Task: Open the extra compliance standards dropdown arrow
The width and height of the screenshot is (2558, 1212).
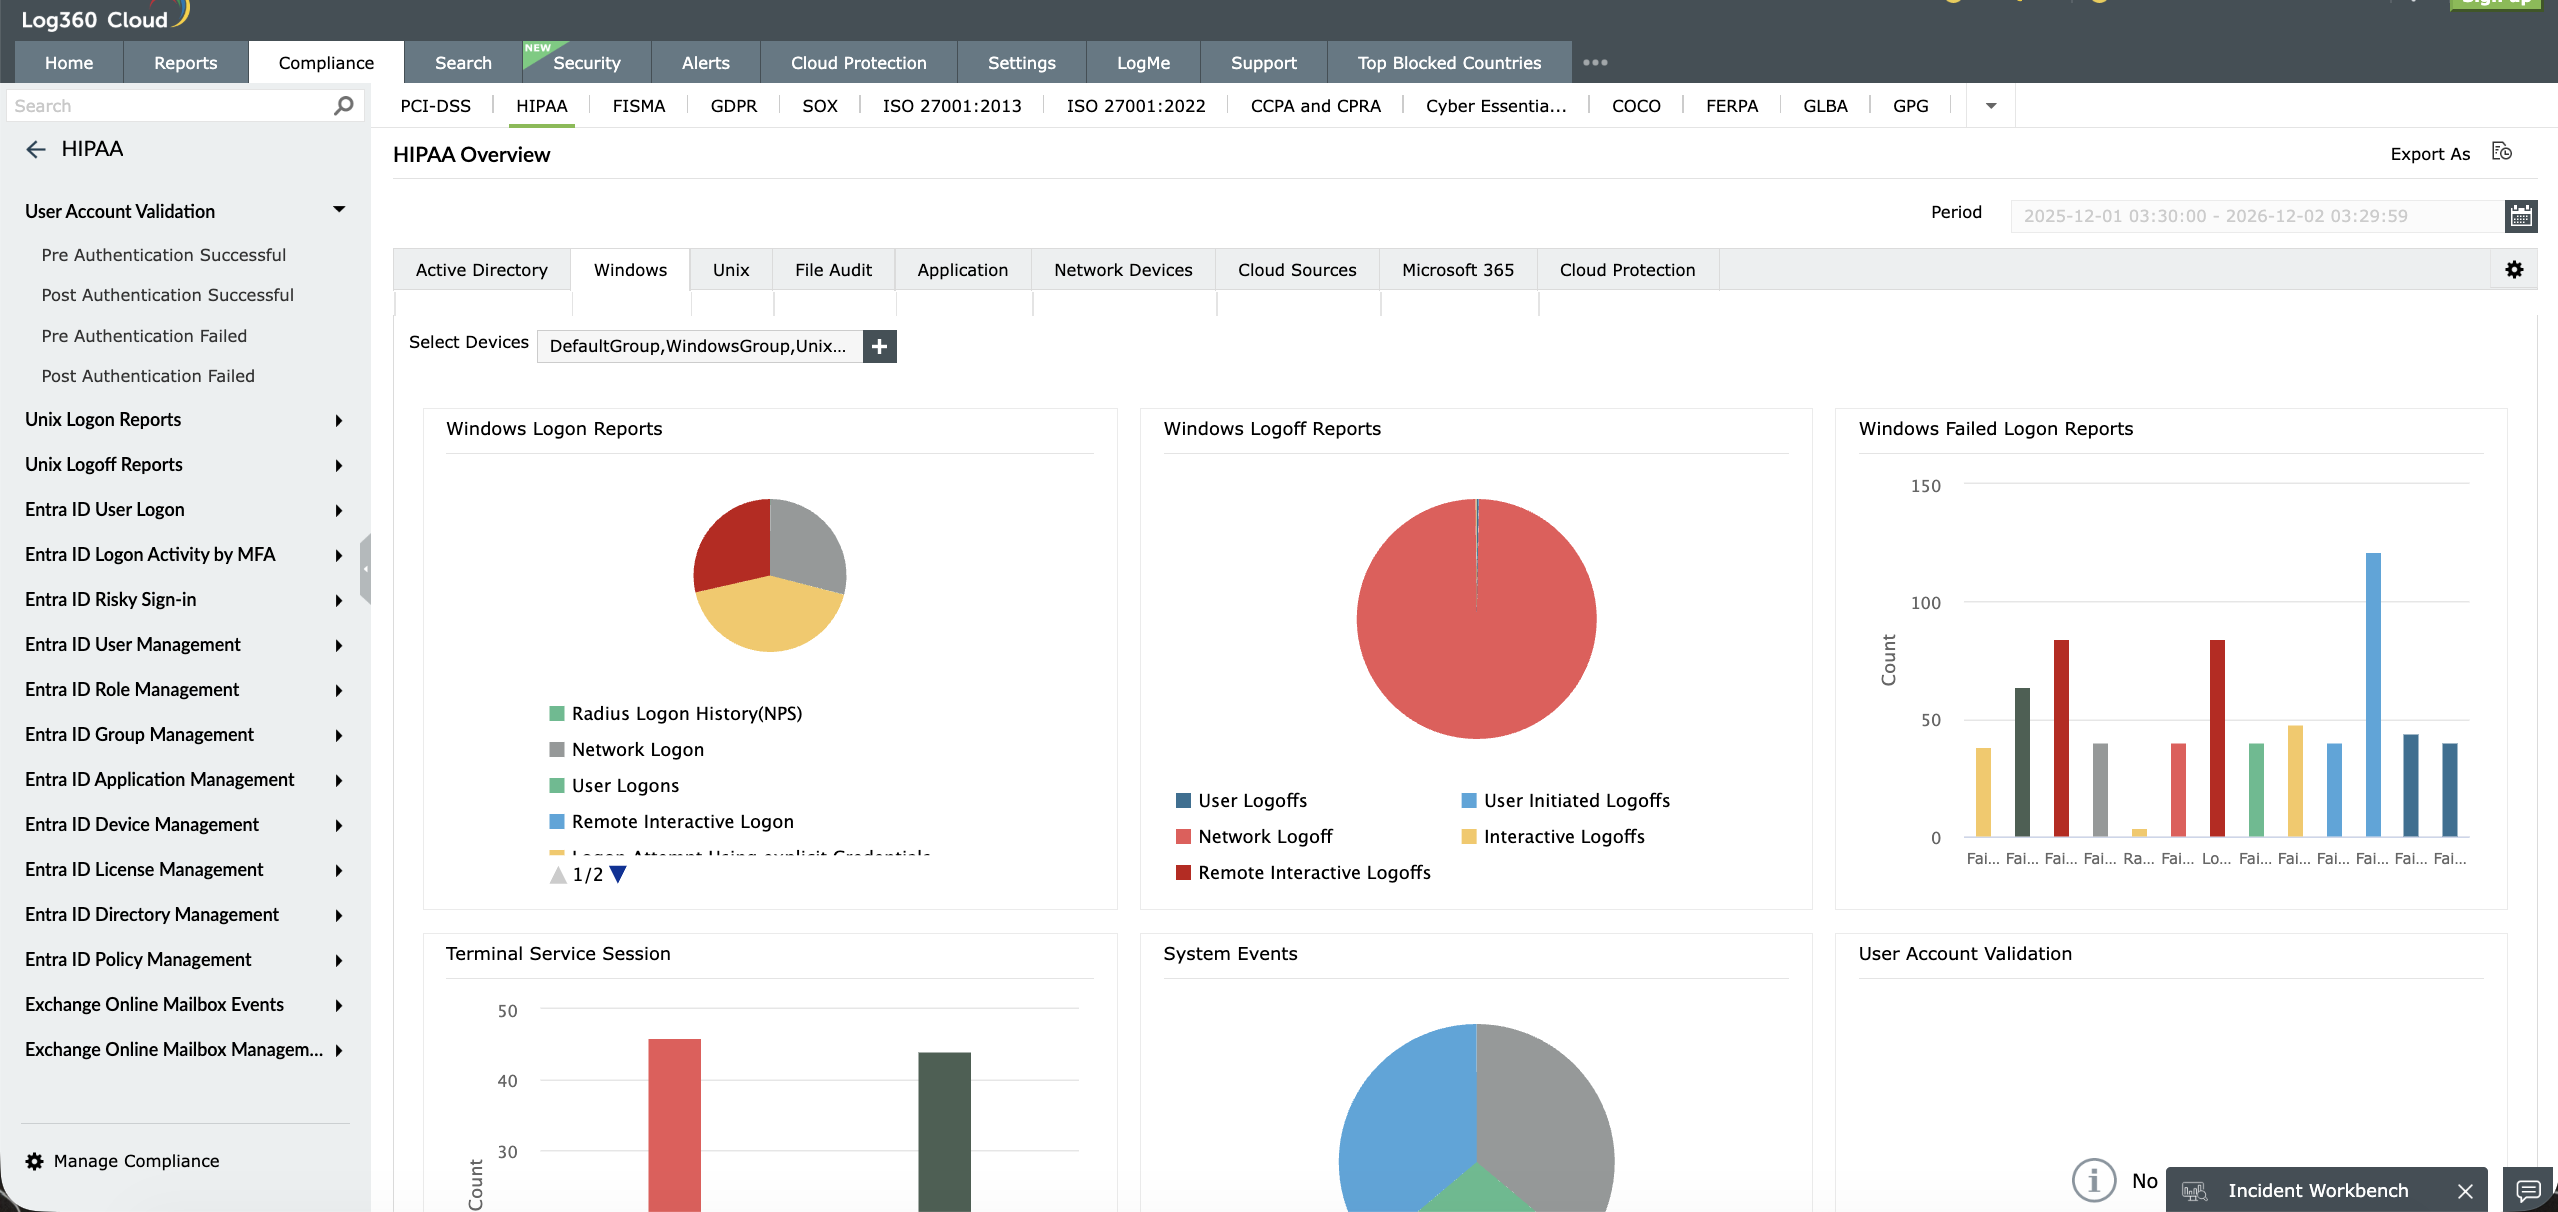Action: 1989,105
